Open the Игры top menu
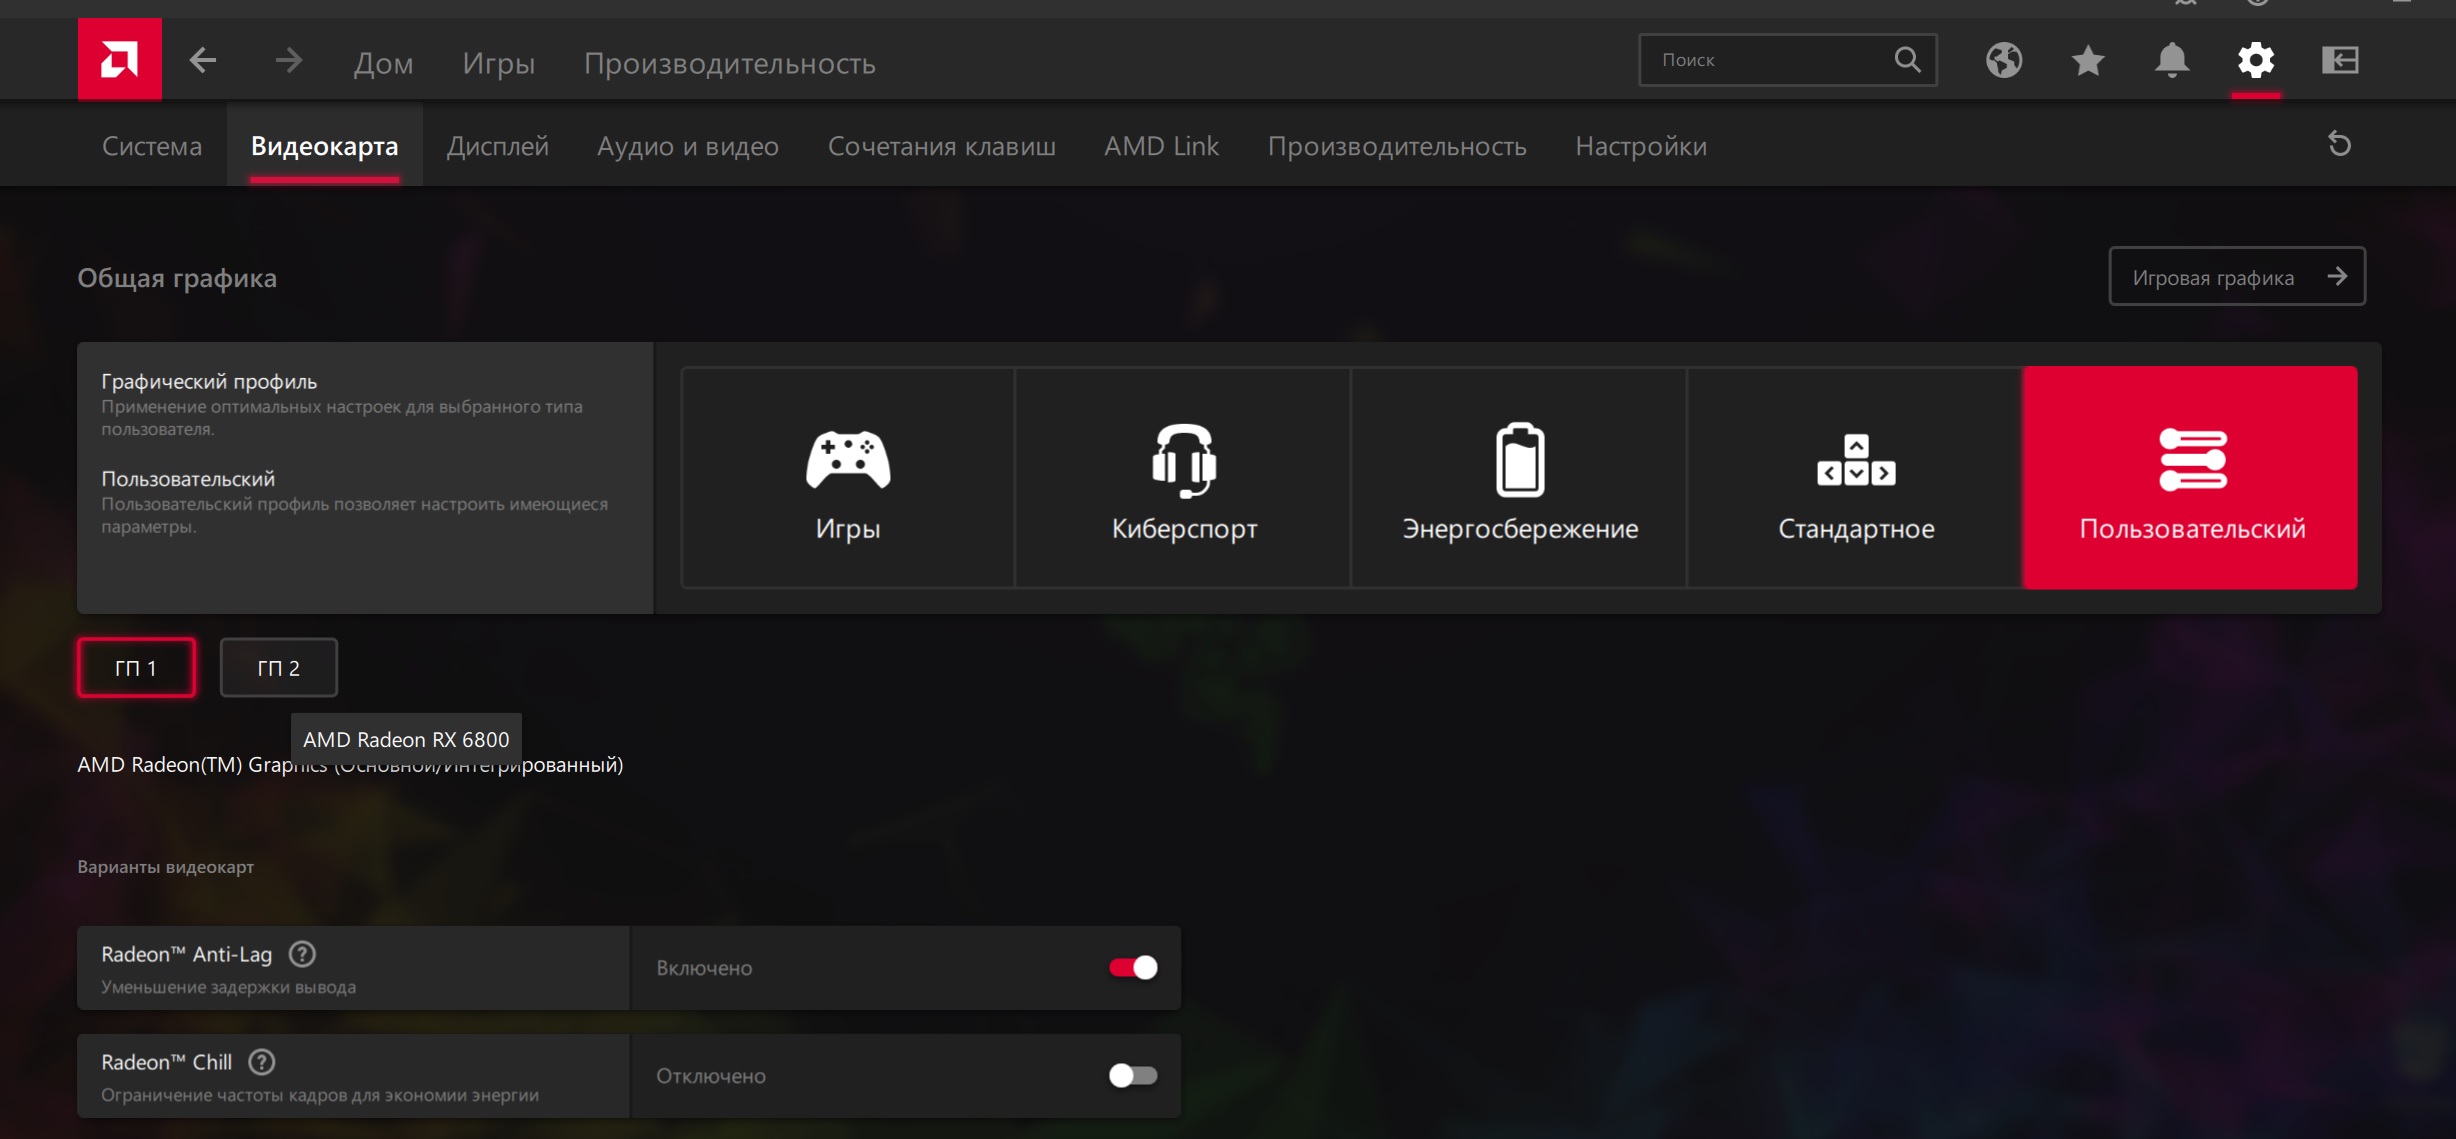Viewport: 2456px width, 1139px height. point(498,63)
